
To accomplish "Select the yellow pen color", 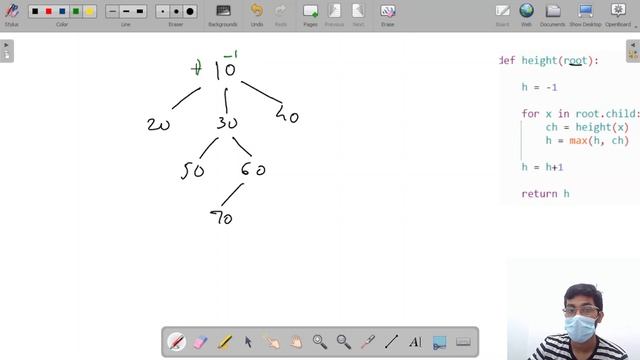I will 89,11.
